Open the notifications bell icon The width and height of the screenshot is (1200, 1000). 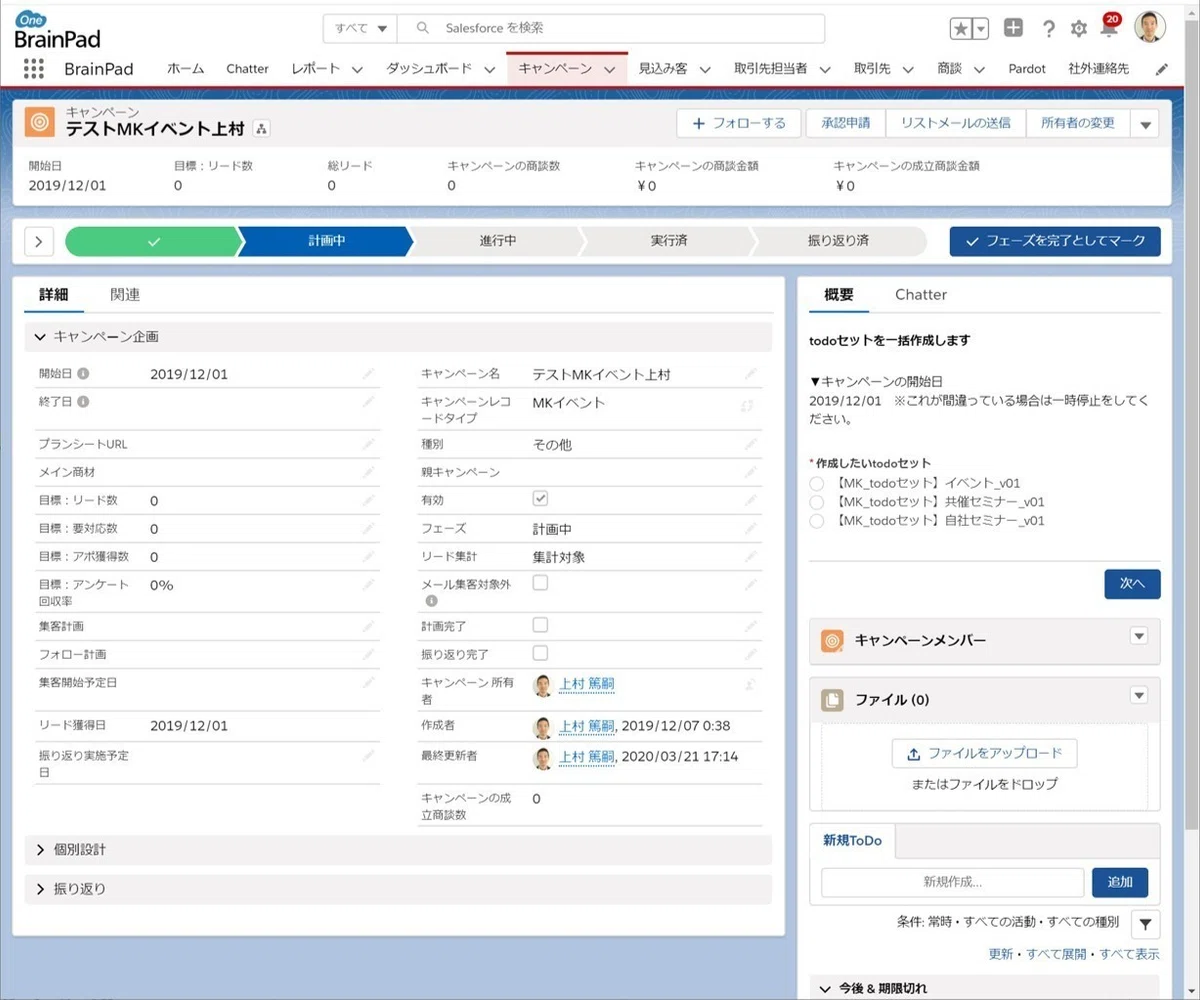pos(1108,28)
